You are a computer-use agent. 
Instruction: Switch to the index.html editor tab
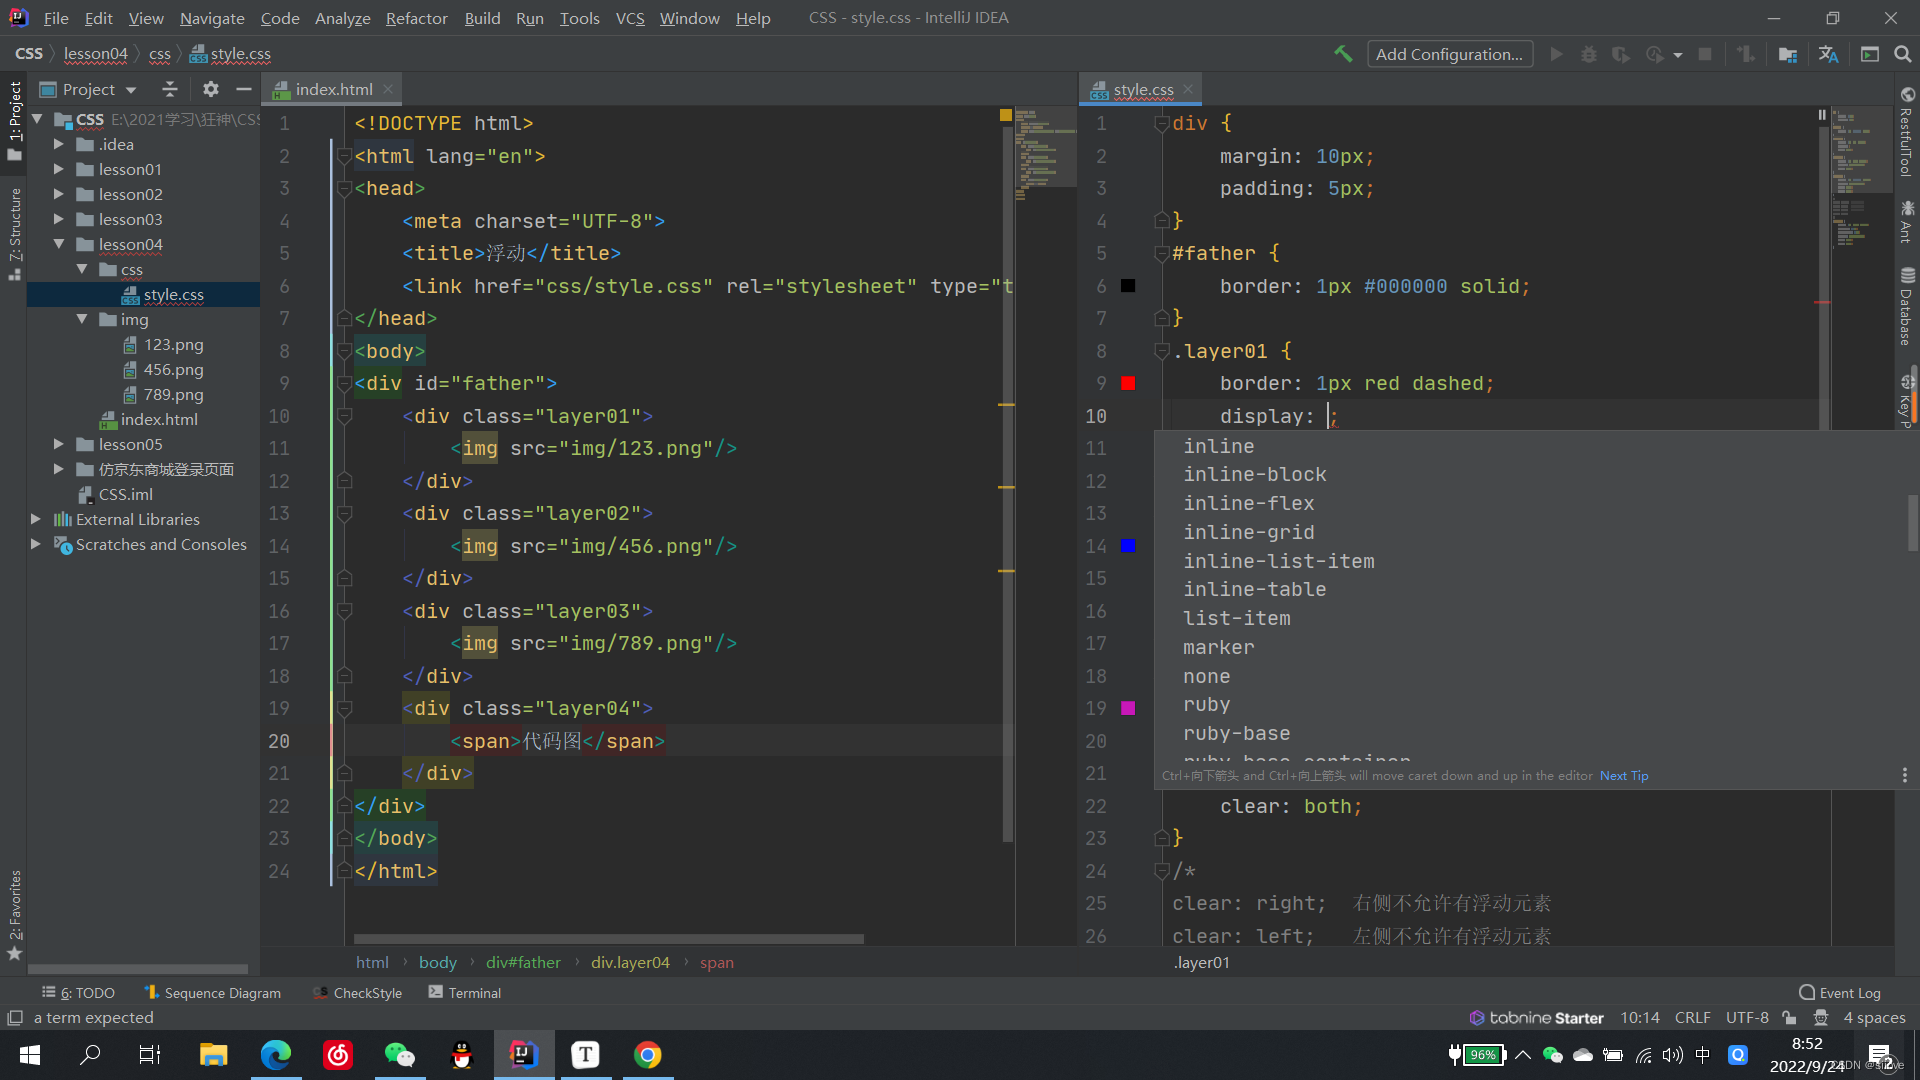pos(333,89)
